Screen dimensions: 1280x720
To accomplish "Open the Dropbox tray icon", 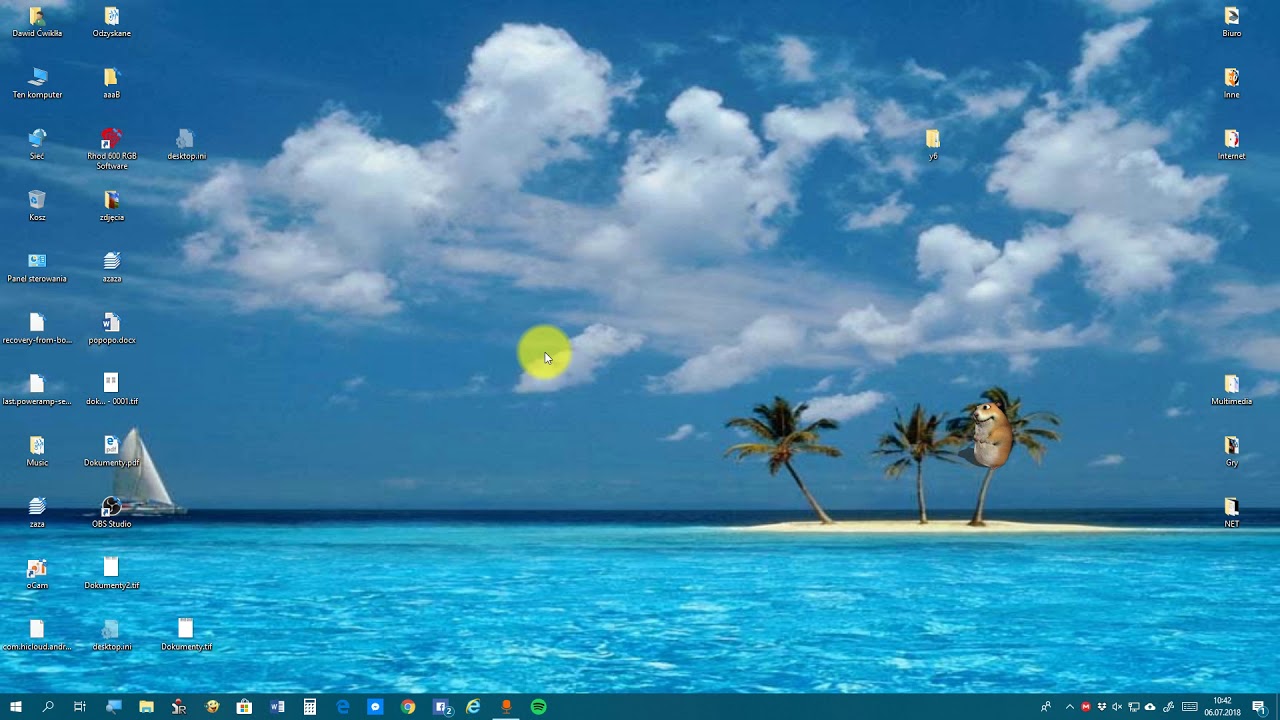I will 1102,707.
